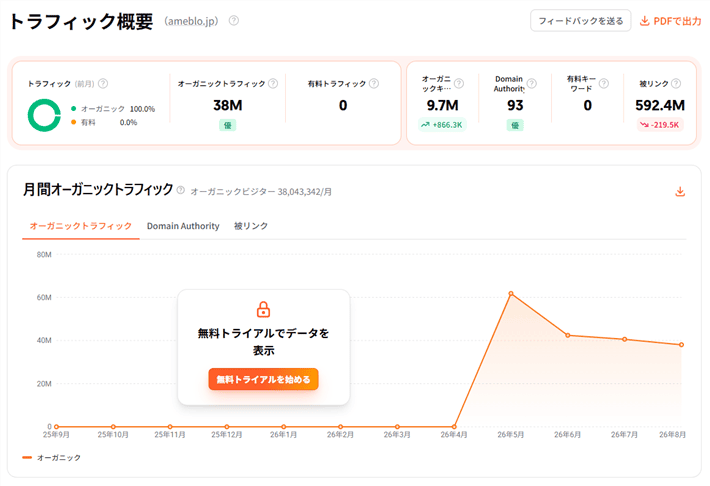Image resolution: width=710 pixels, height=486 pixels.
Task: Click help icon beside トラフィック (前月)
Action: pyautogui.click(x=103, y=83)
